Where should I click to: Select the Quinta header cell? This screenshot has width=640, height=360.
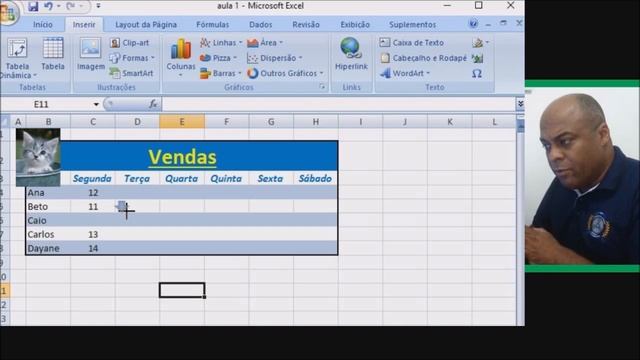click(x=226, y=178)
